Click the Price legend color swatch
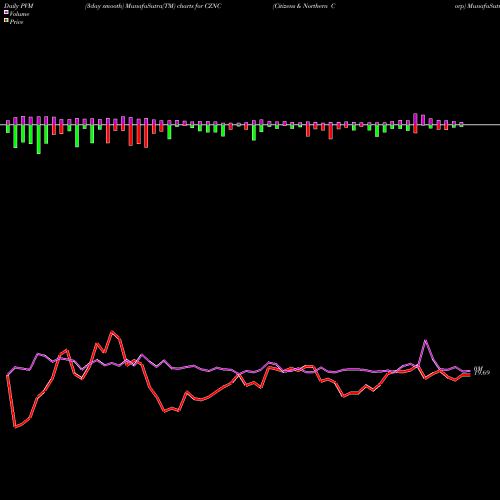The height and width of the screenshot is (500, 500). 6,21
